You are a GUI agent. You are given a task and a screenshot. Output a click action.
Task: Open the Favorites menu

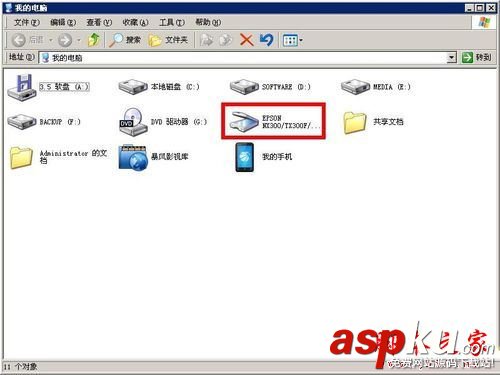coord(135,22)
